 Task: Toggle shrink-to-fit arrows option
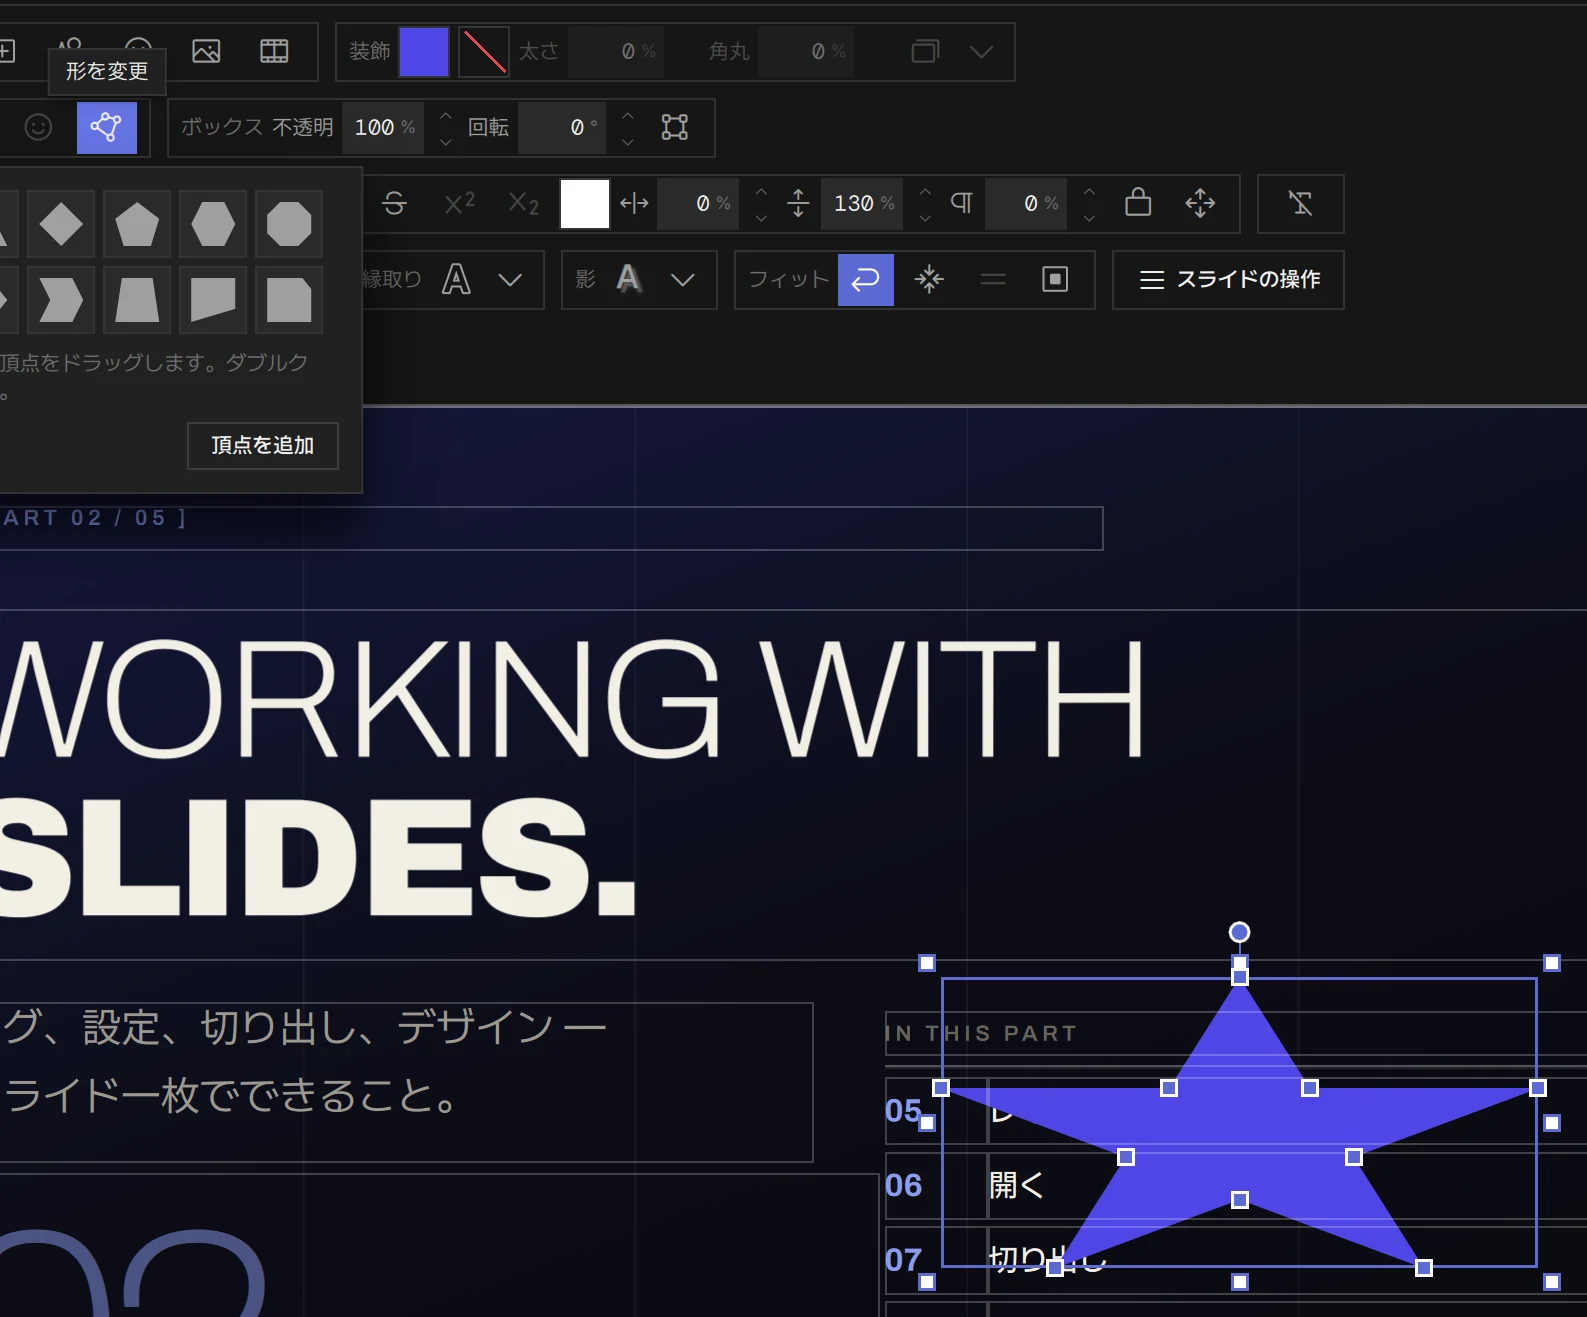[929, 279]
